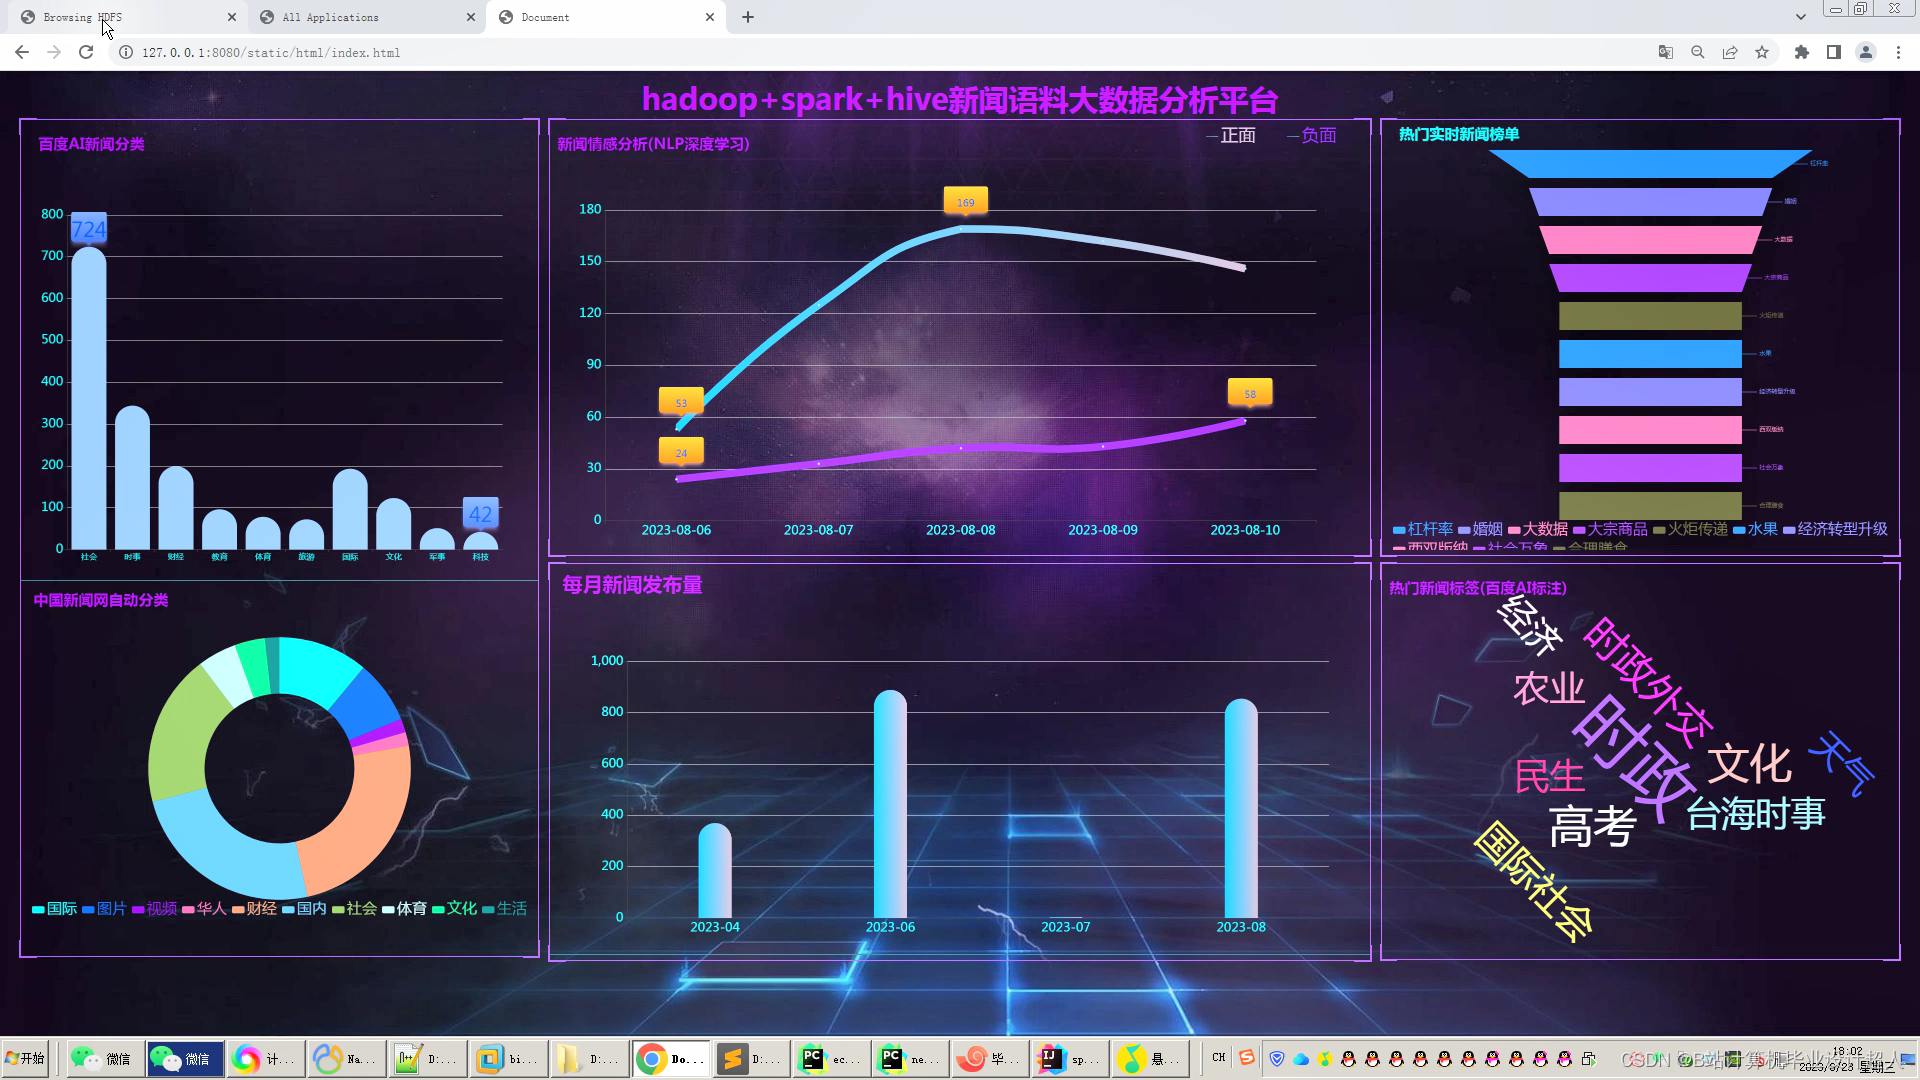Open Chrome three-dot menu
This screenshot has height=1080, width=1920.
(x=1898, y=53)
